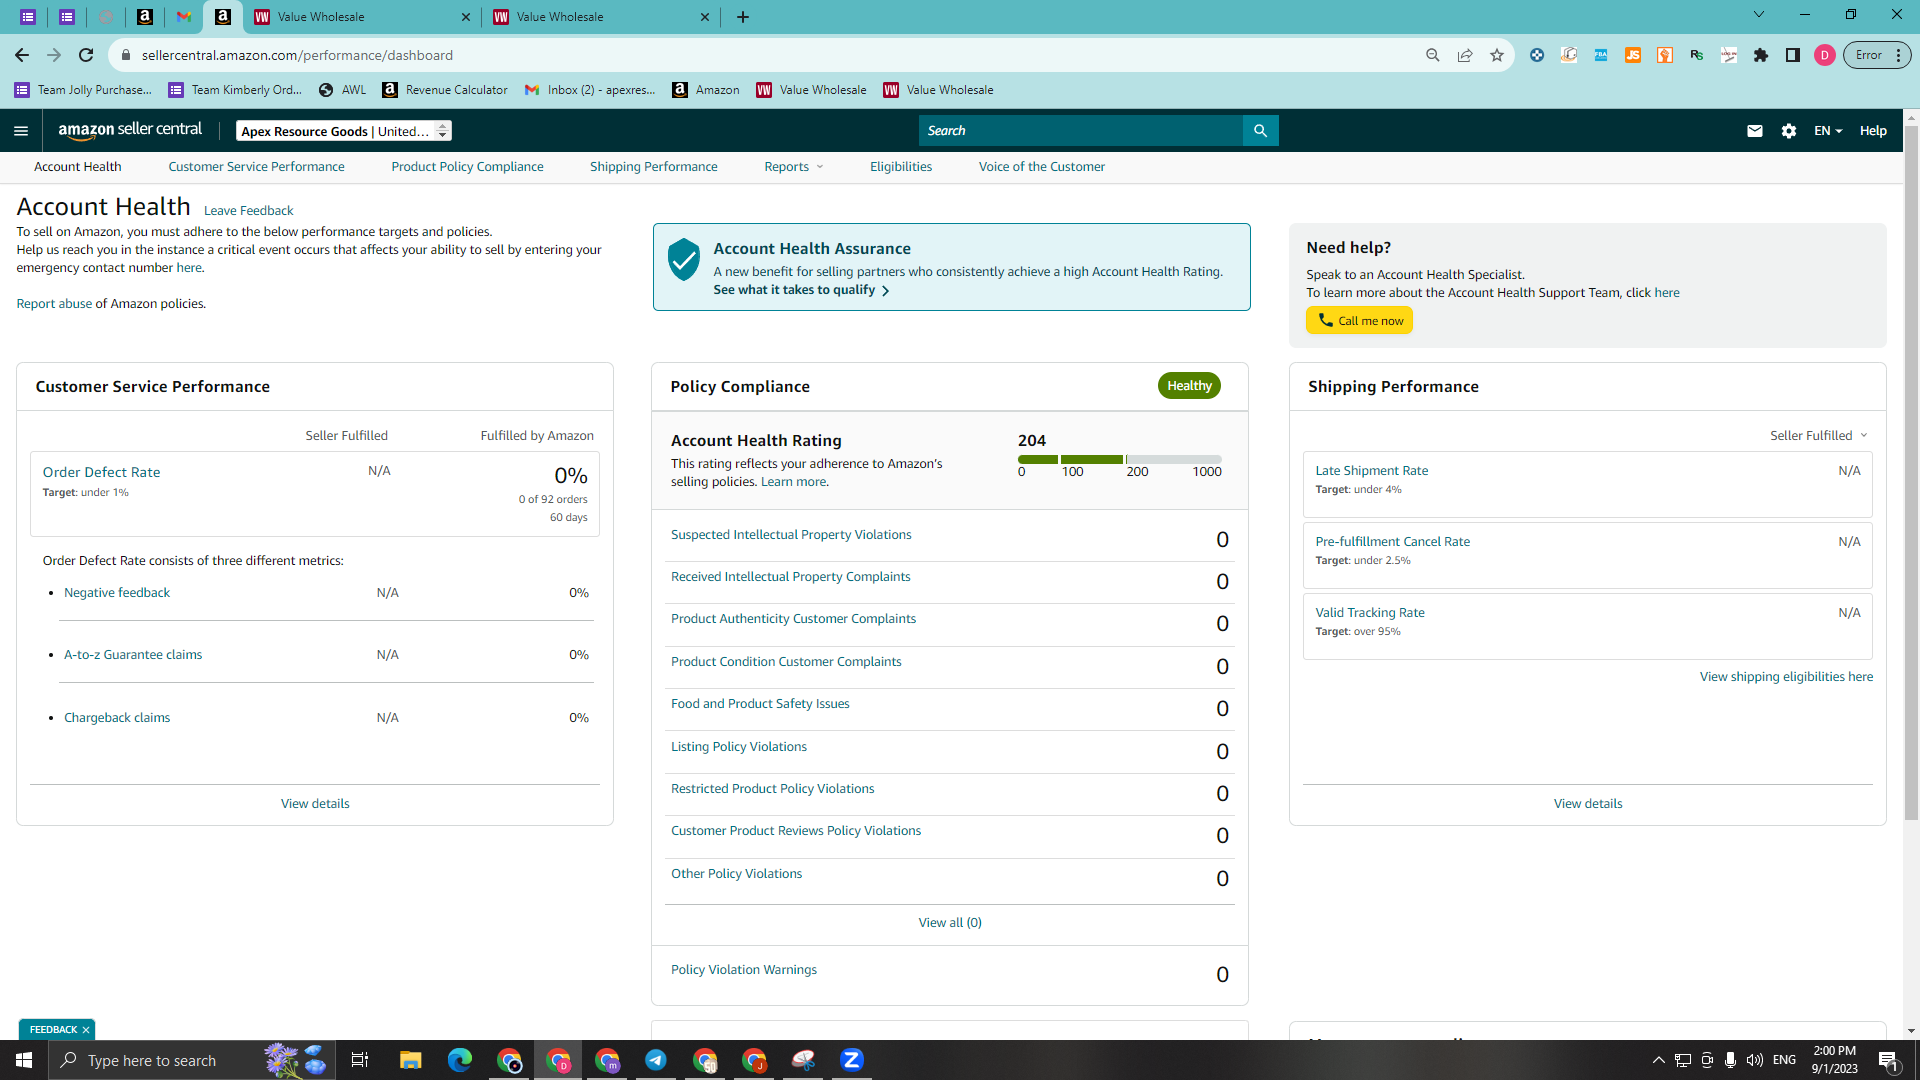
Task: Open the messages envelope icon
Action: (1754, 131)
